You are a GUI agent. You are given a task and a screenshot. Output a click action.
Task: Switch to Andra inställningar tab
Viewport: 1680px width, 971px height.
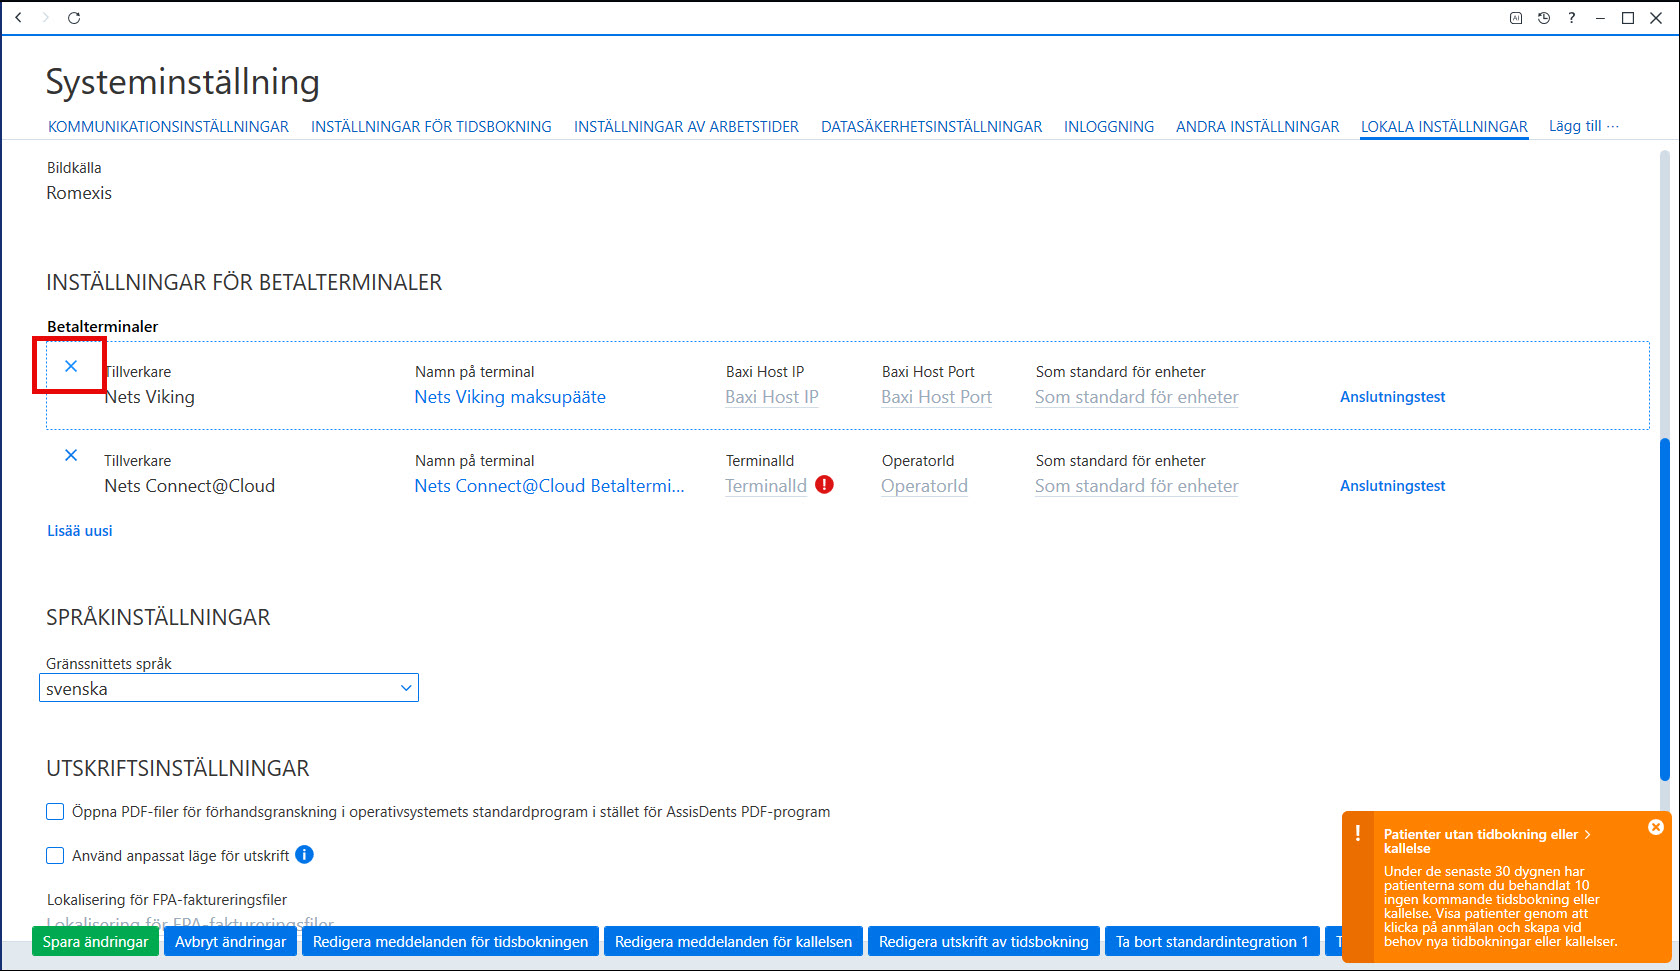pyautogui.click(x=1257, y=127)
